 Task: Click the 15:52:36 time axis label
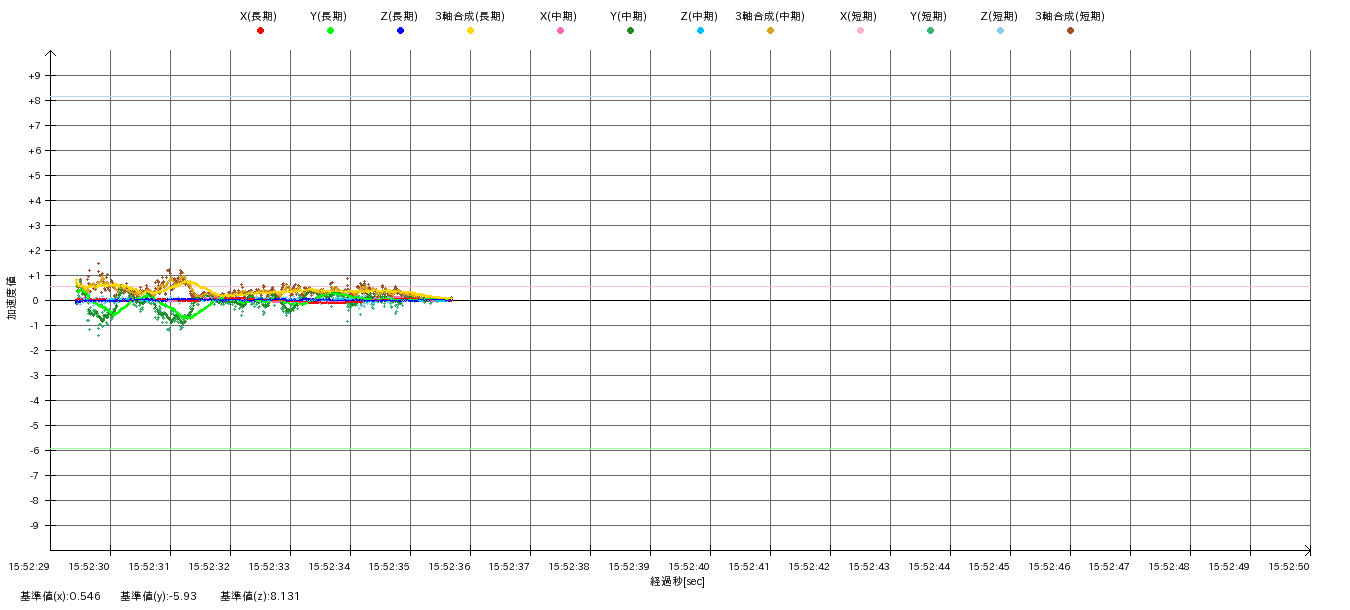point(449,566)
